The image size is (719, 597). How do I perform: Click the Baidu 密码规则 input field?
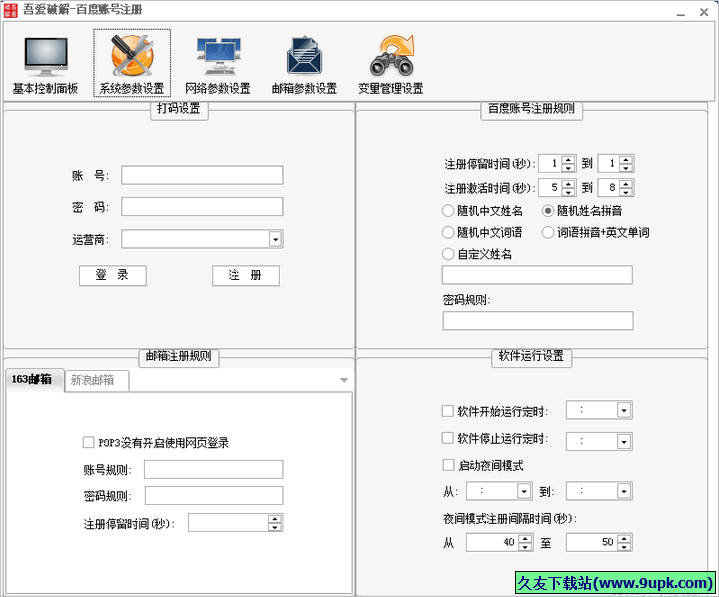[538, 321]
